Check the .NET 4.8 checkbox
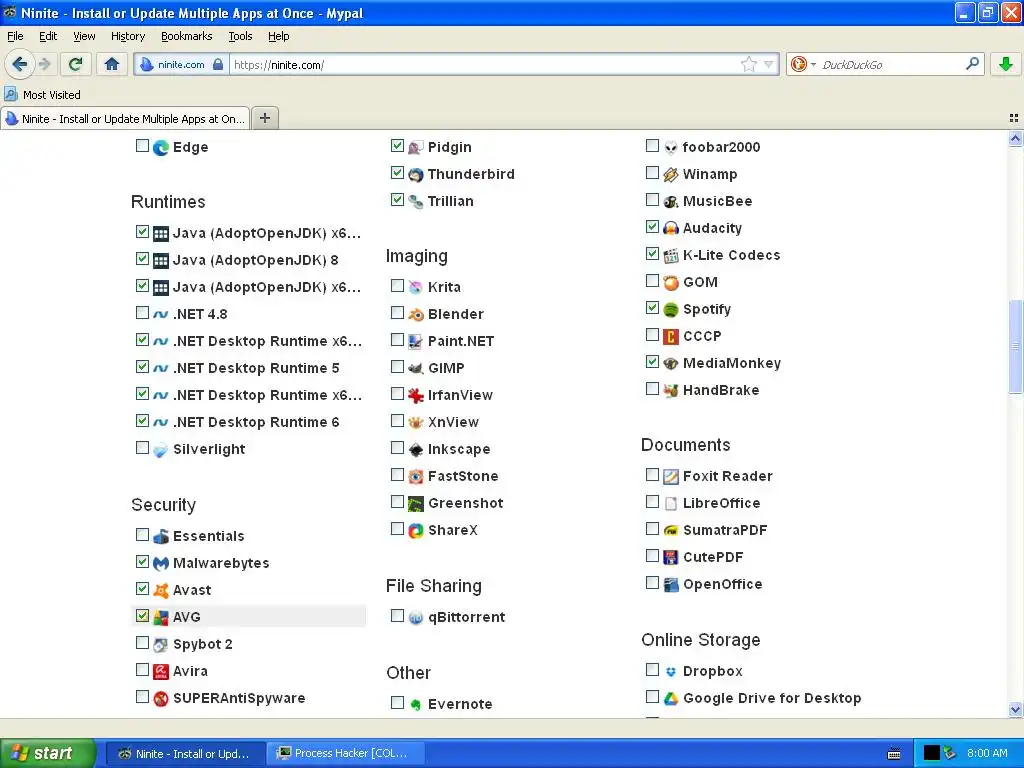The width and height of the screenshot is (1024, 768). [142, 313]
